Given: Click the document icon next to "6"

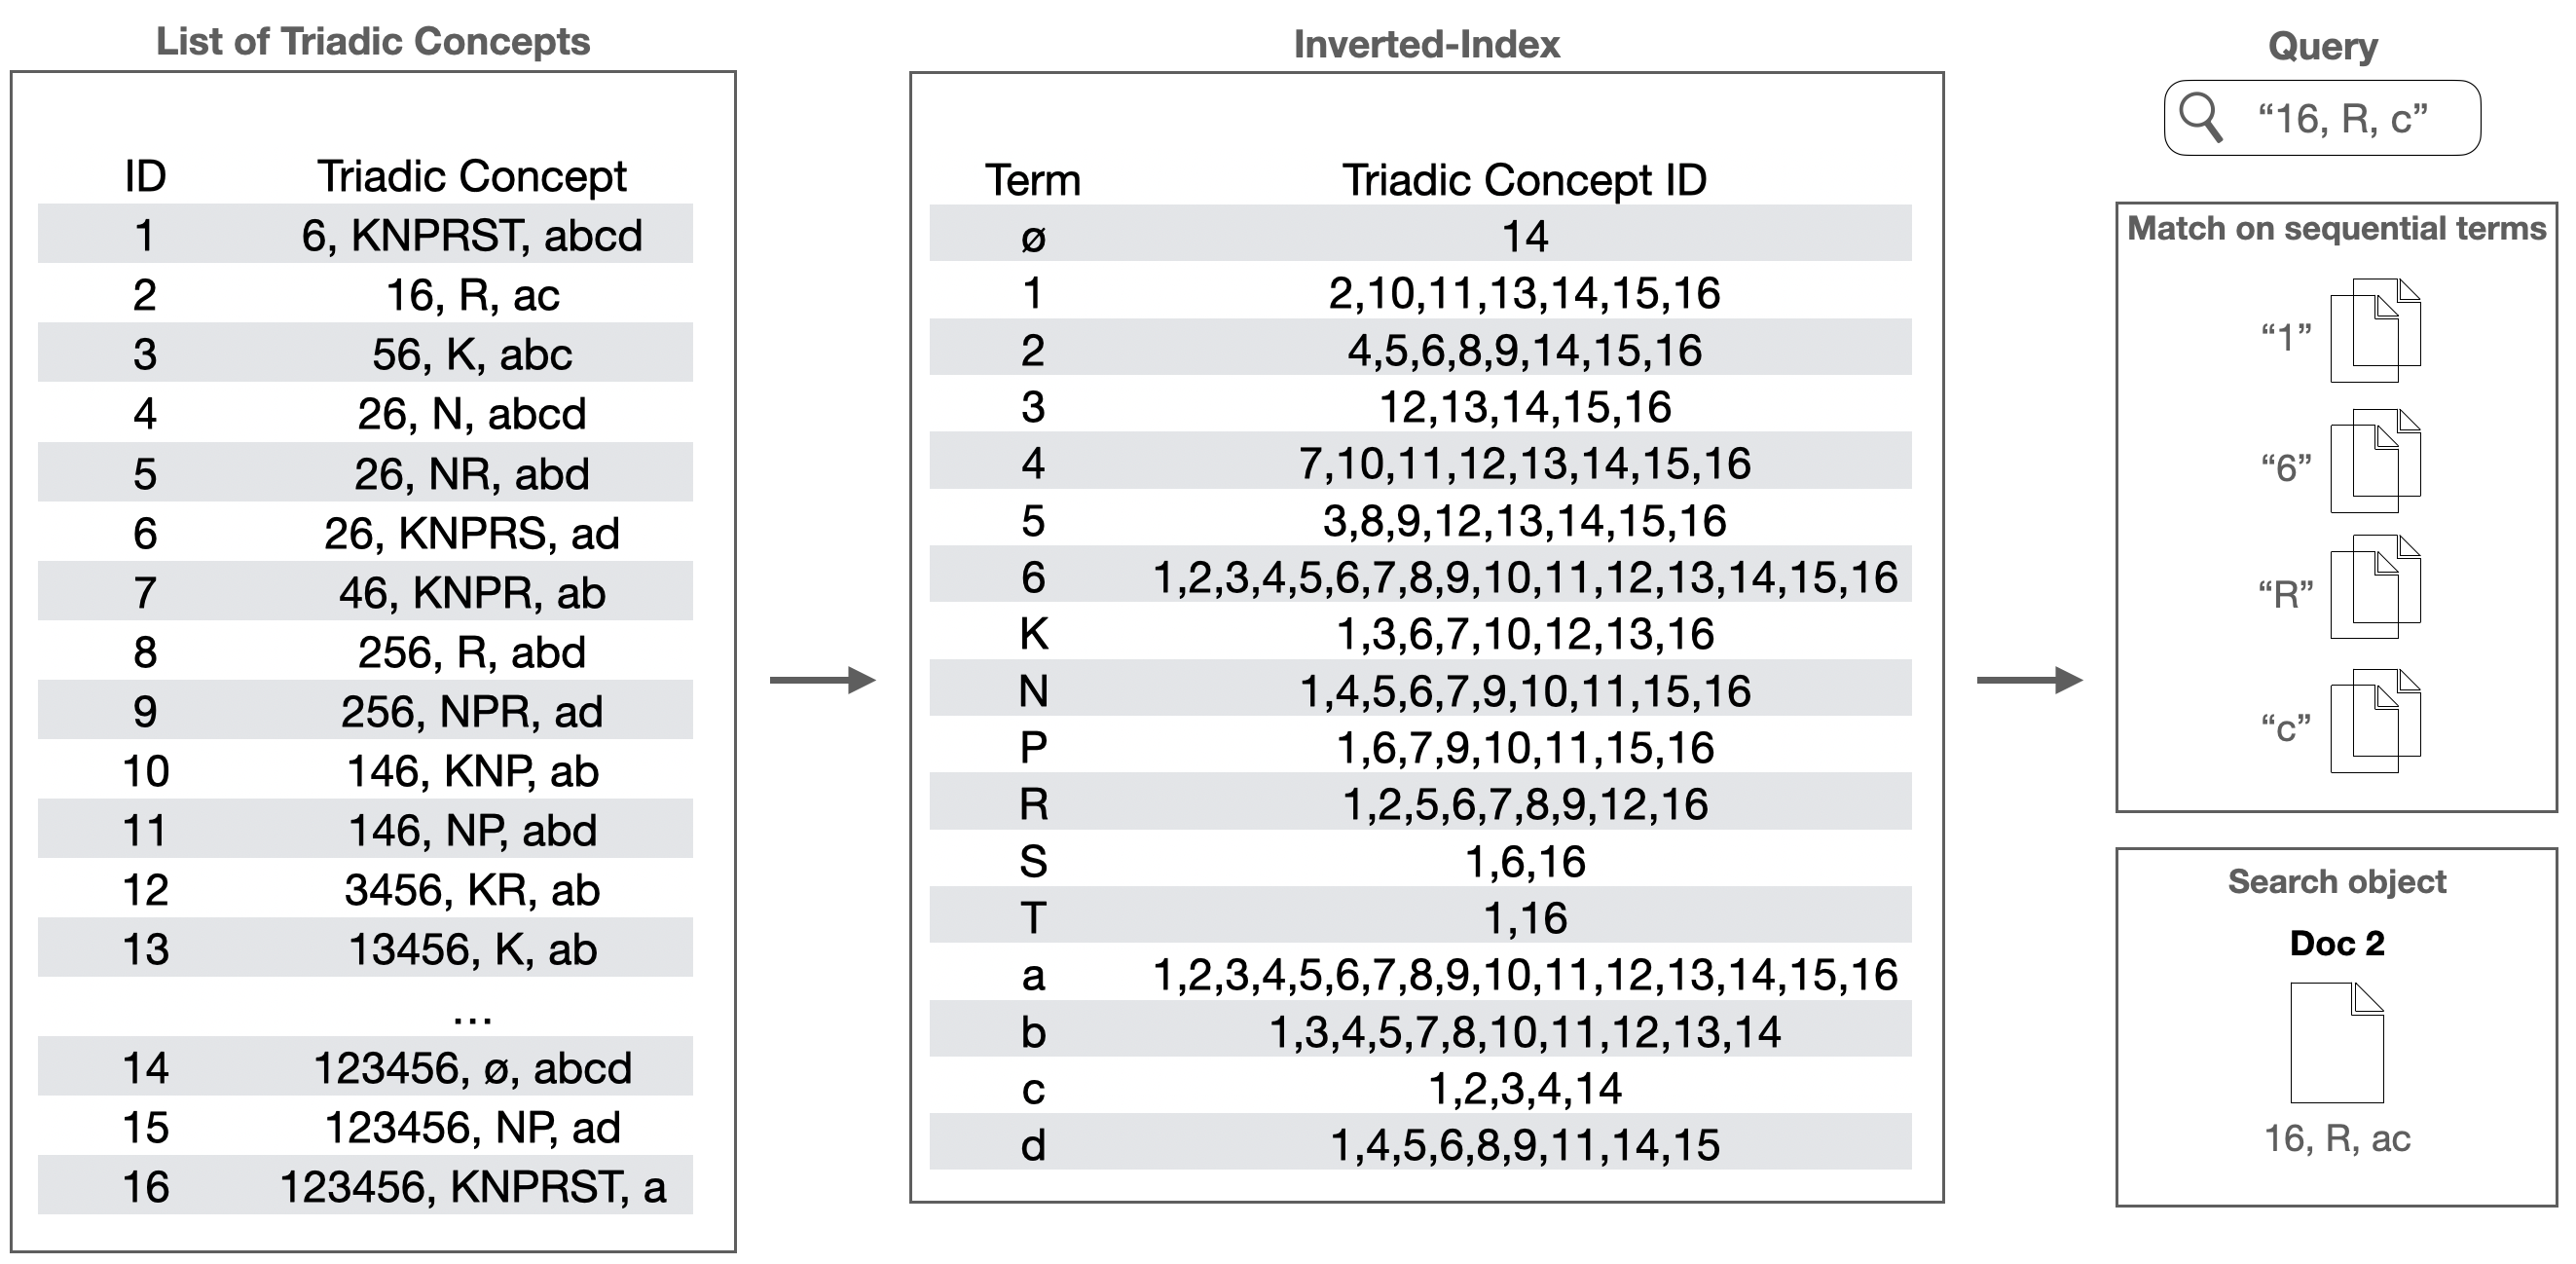Looking at the screenshot, I should [2374, 461].
